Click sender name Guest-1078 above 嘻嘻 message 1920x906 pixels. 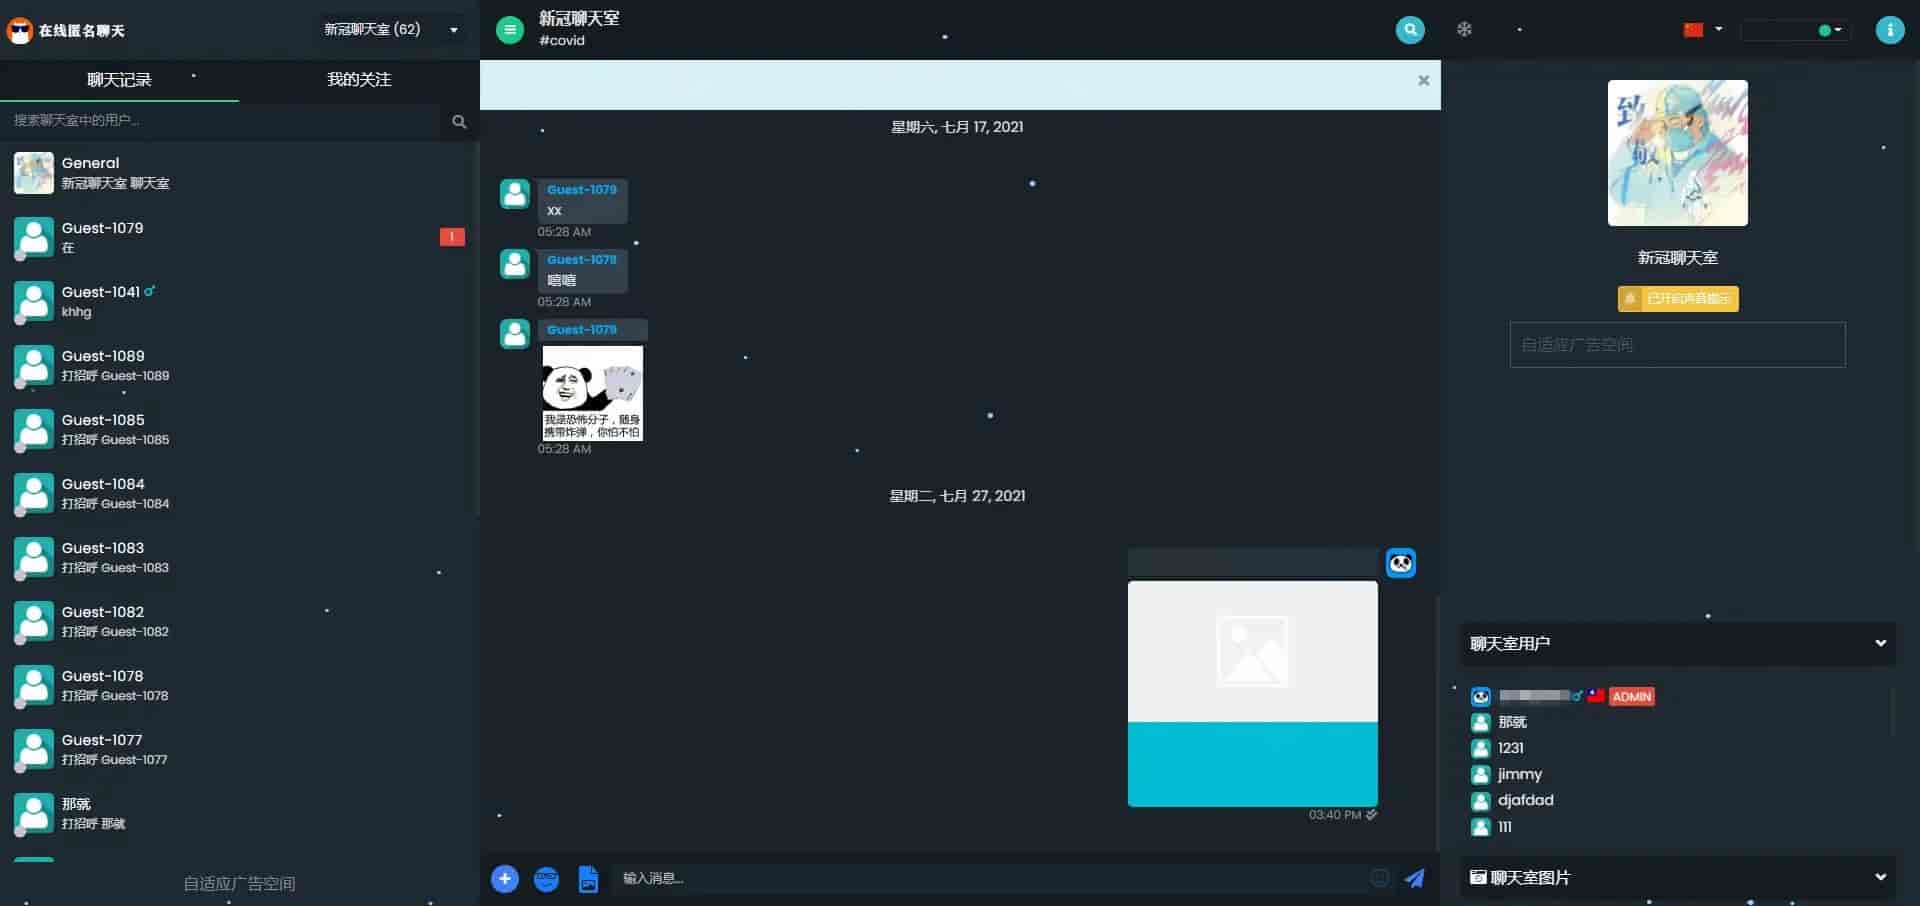click(582, 260)
